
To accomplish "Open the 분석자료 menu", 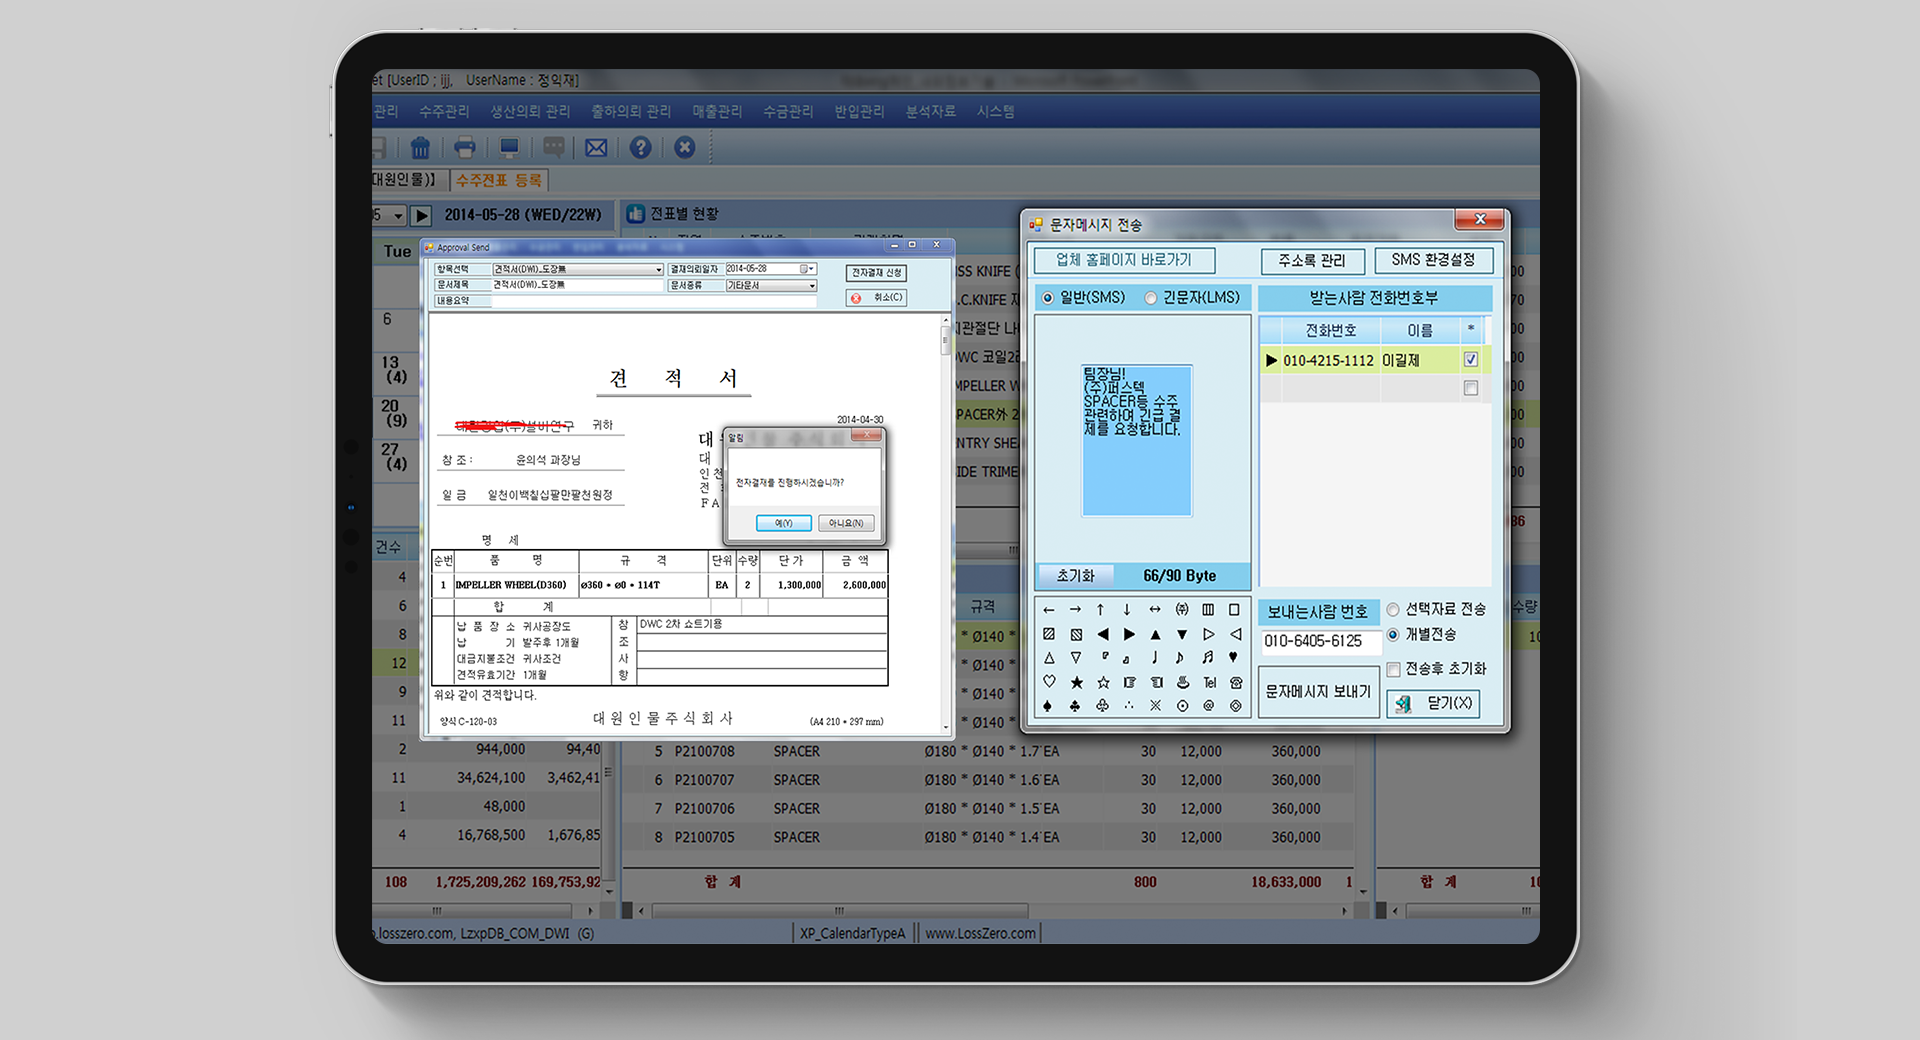I will (x=930, y=112).
